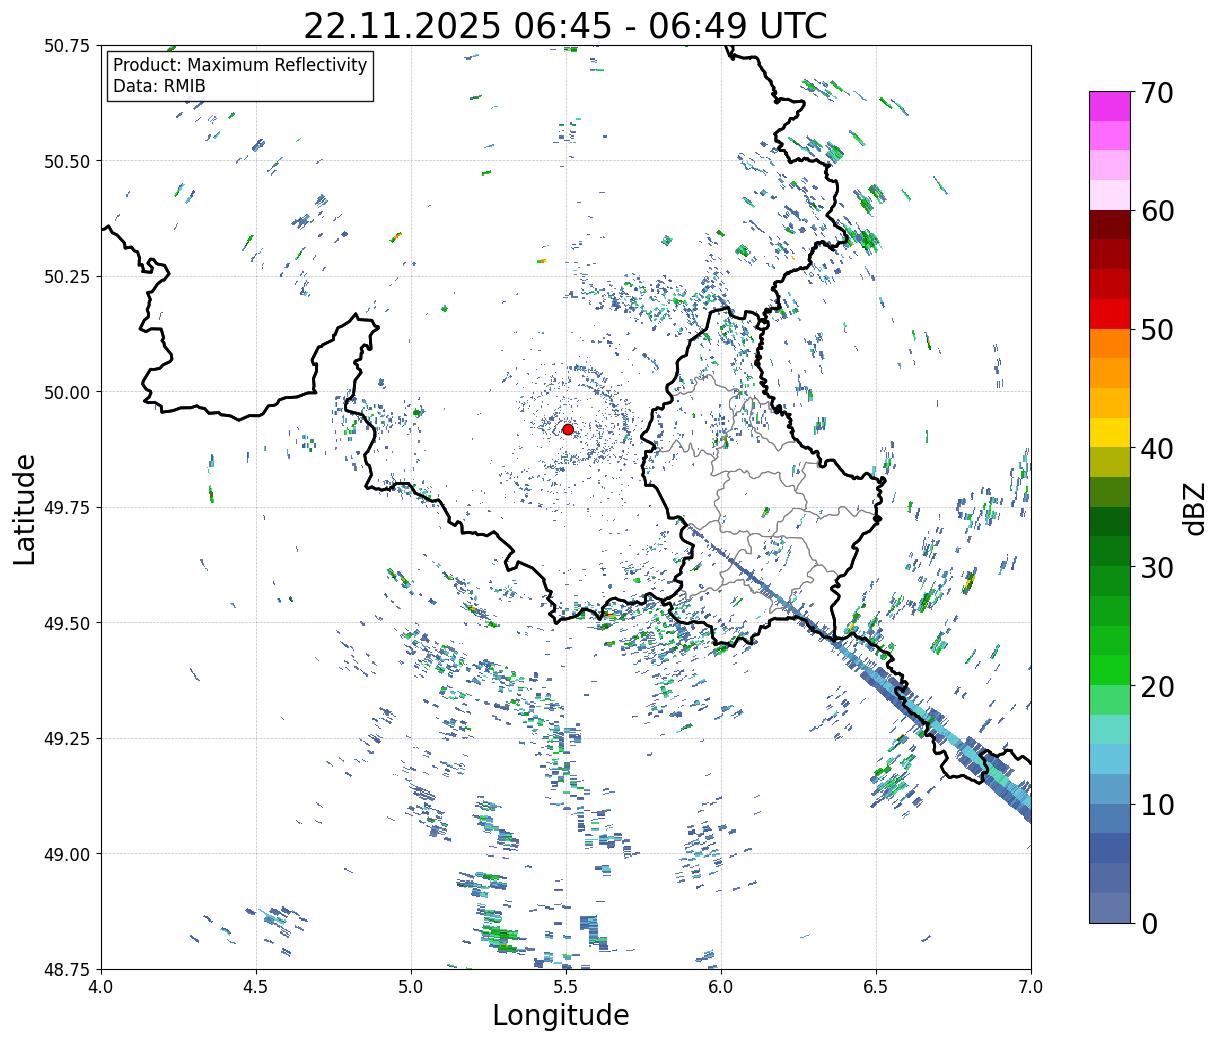Click the plot title with date and time
Screen dimensions: 1219x1040
(x=565, y=26)
